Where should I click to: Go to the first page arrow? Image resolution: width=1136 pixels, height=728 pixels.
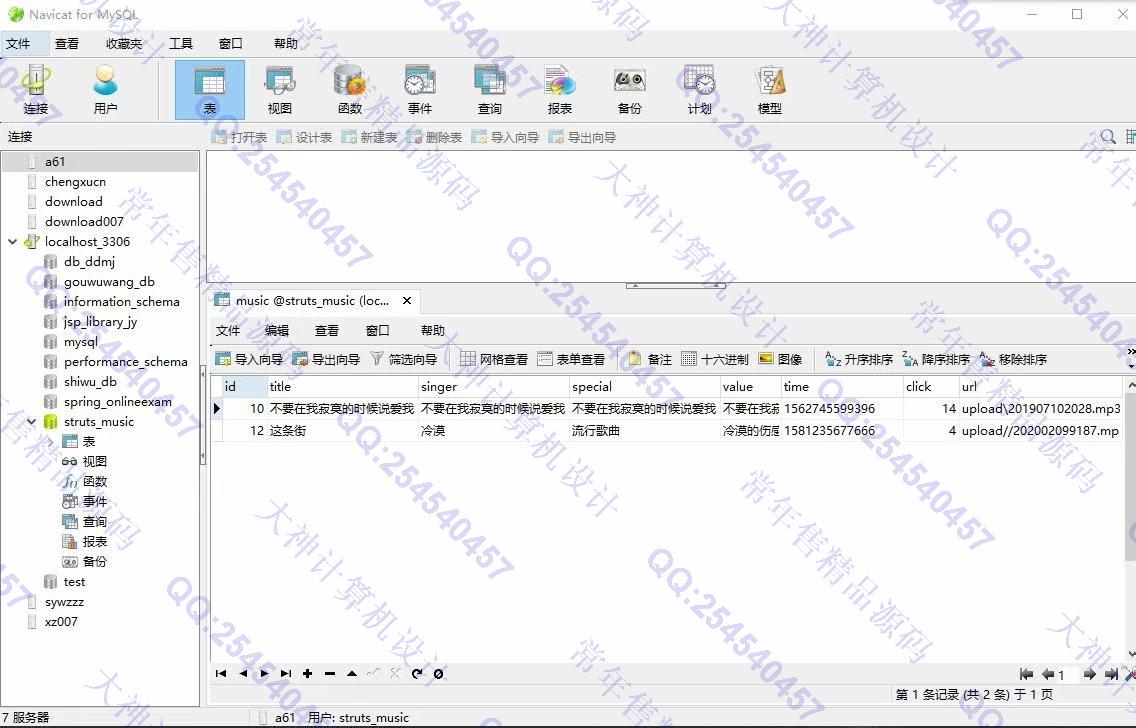point(1026,674)
